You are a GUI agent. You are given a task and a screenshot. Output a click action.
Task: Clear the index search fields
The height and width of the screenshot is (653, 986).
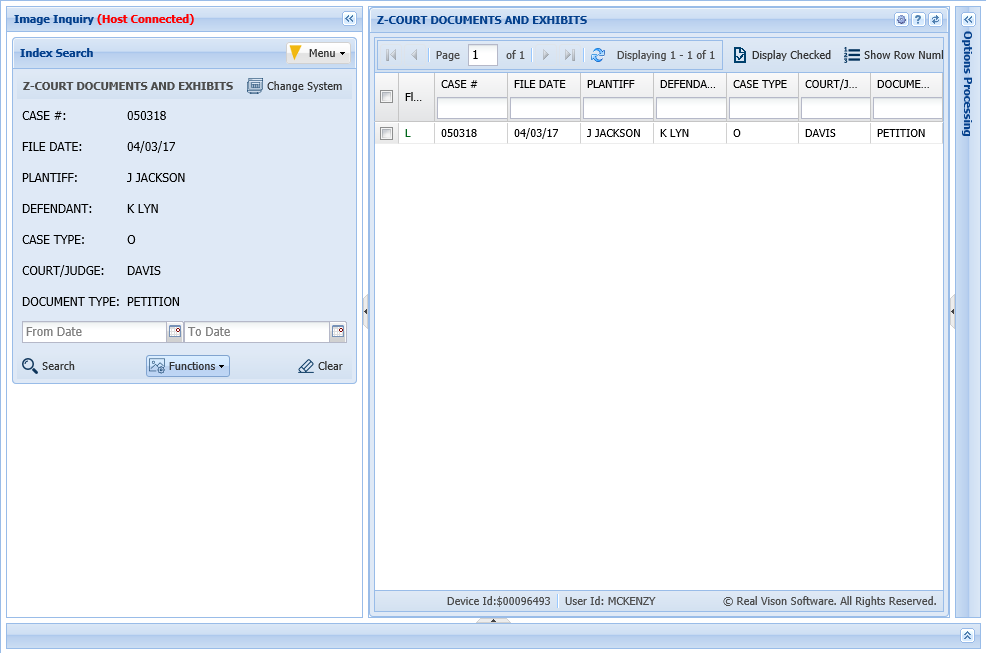(x=320, y=366)
